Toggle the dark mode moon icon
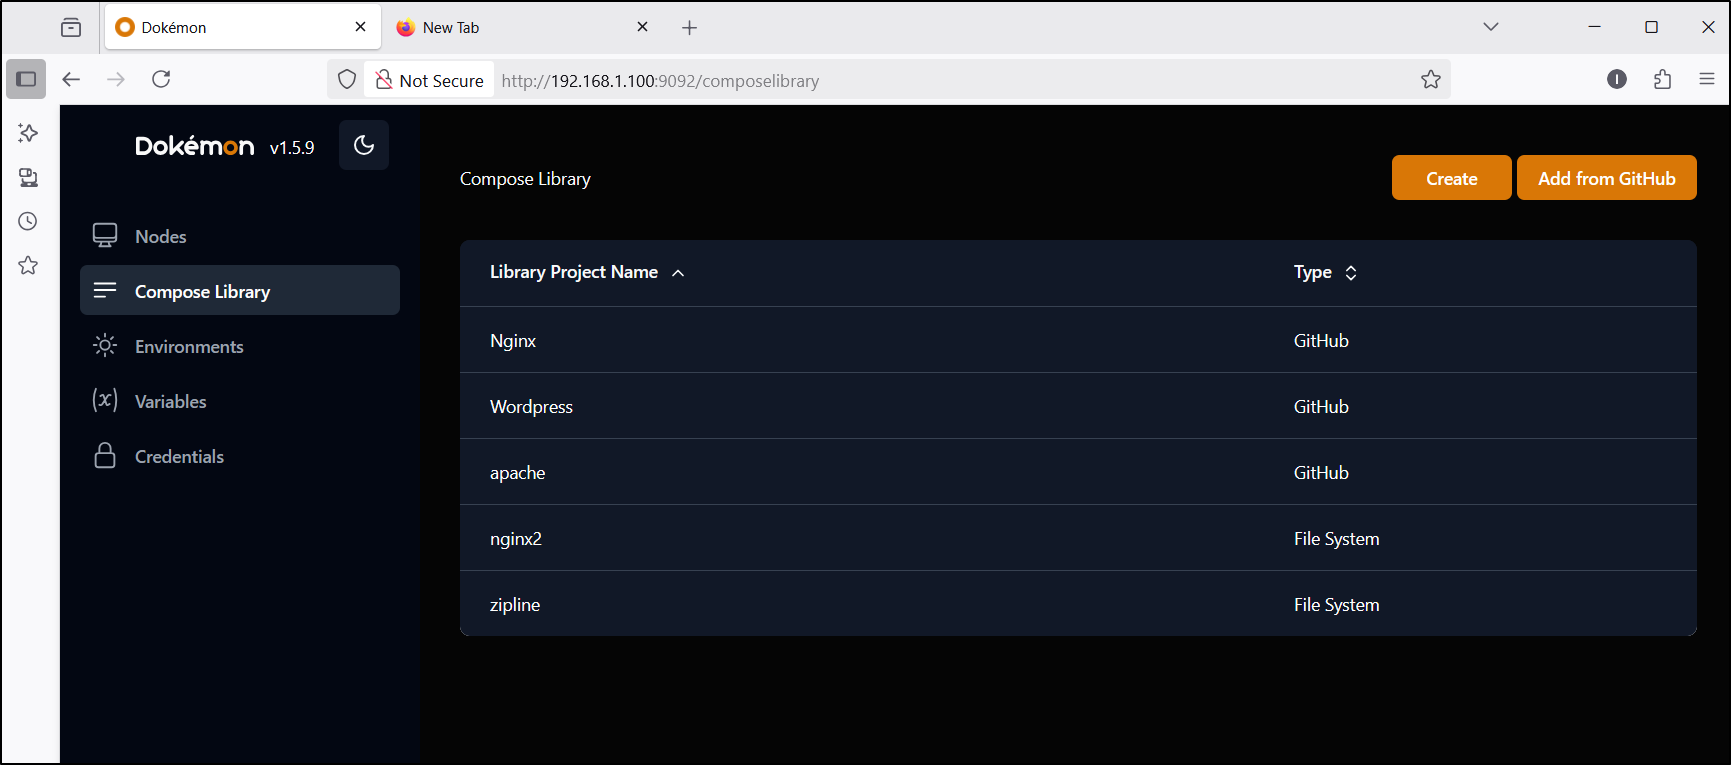This screenshot has height=765, width=1731. point(364,145)
